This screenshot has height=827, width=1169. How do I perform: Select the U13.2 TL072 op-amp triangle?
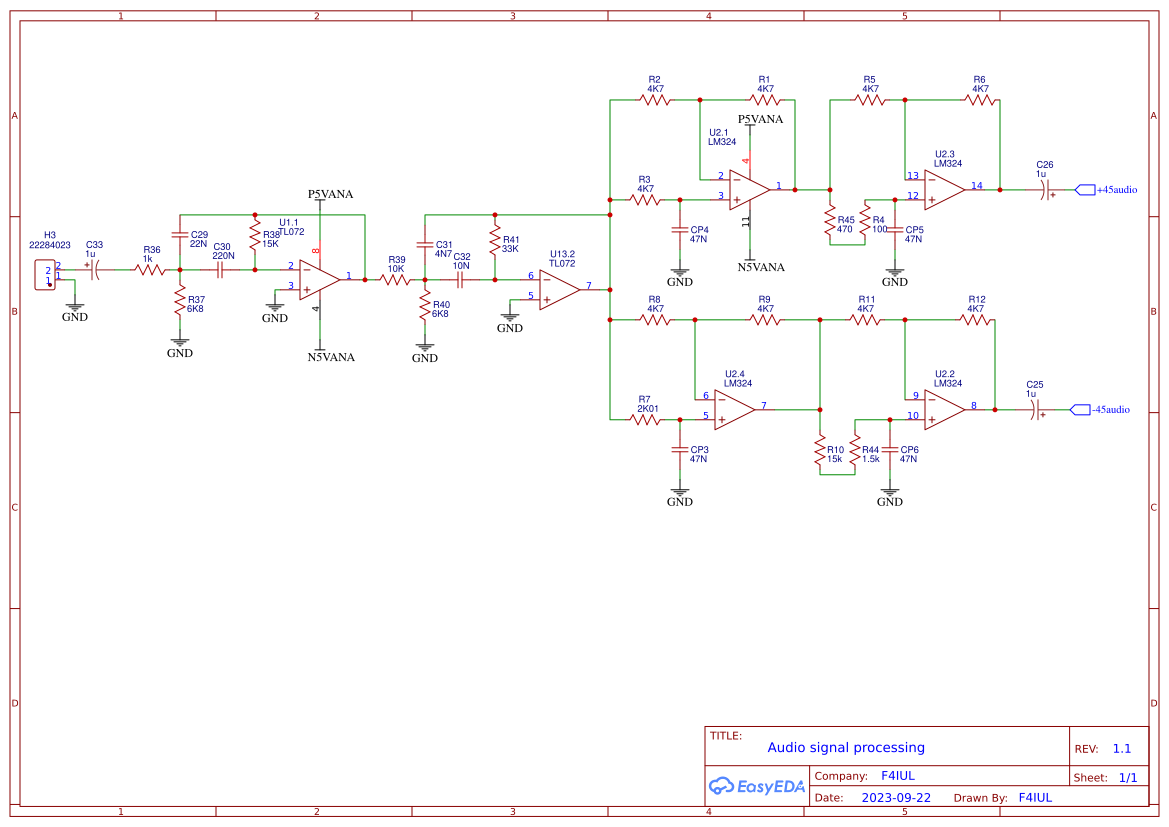pyautogui.click(x=560, y=289)
